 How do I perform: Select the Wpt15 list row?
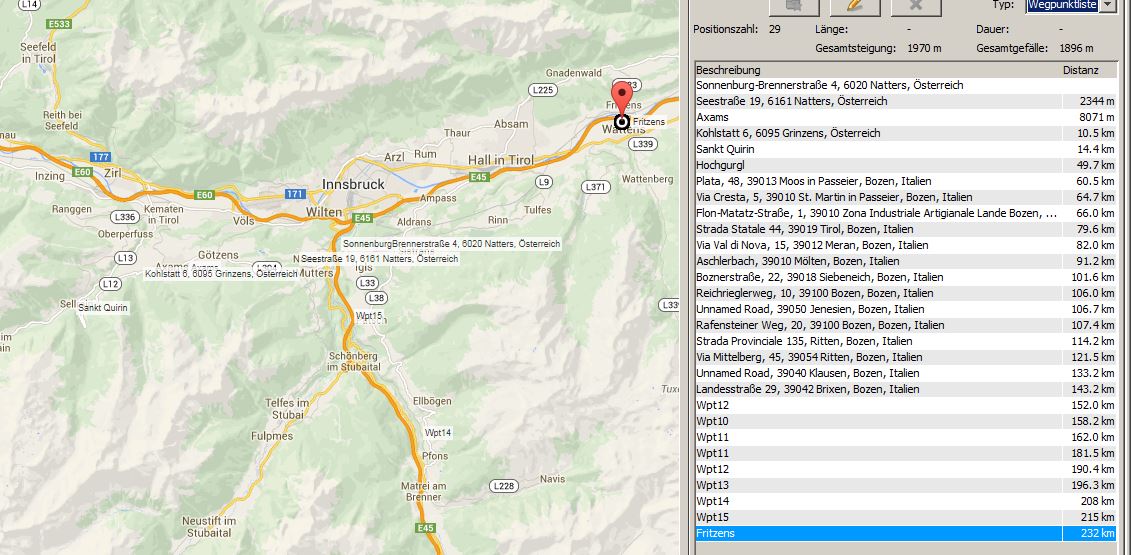click(x=878, y=518)
